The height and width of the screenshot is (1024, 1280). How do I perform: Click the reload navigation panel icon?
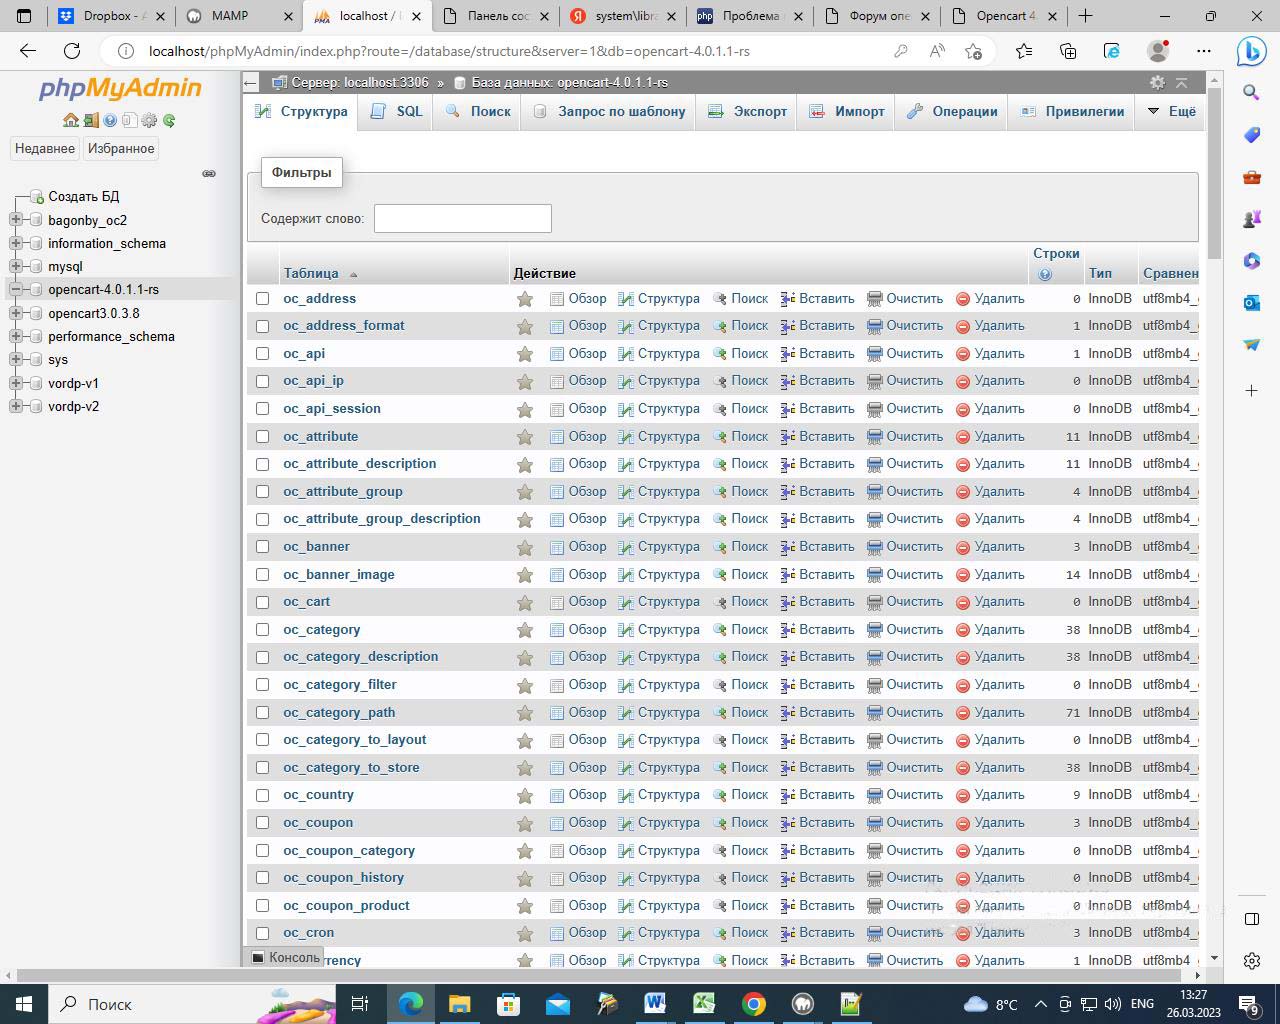point(169,120)
